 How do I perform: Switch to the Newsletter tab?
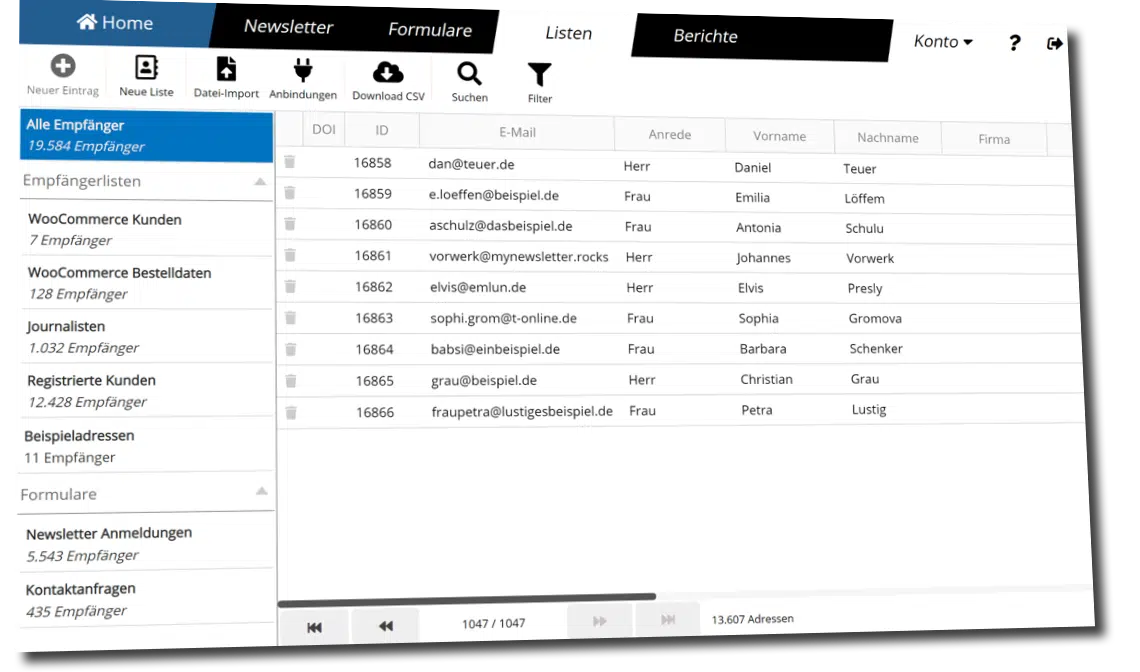pos(288,26)
